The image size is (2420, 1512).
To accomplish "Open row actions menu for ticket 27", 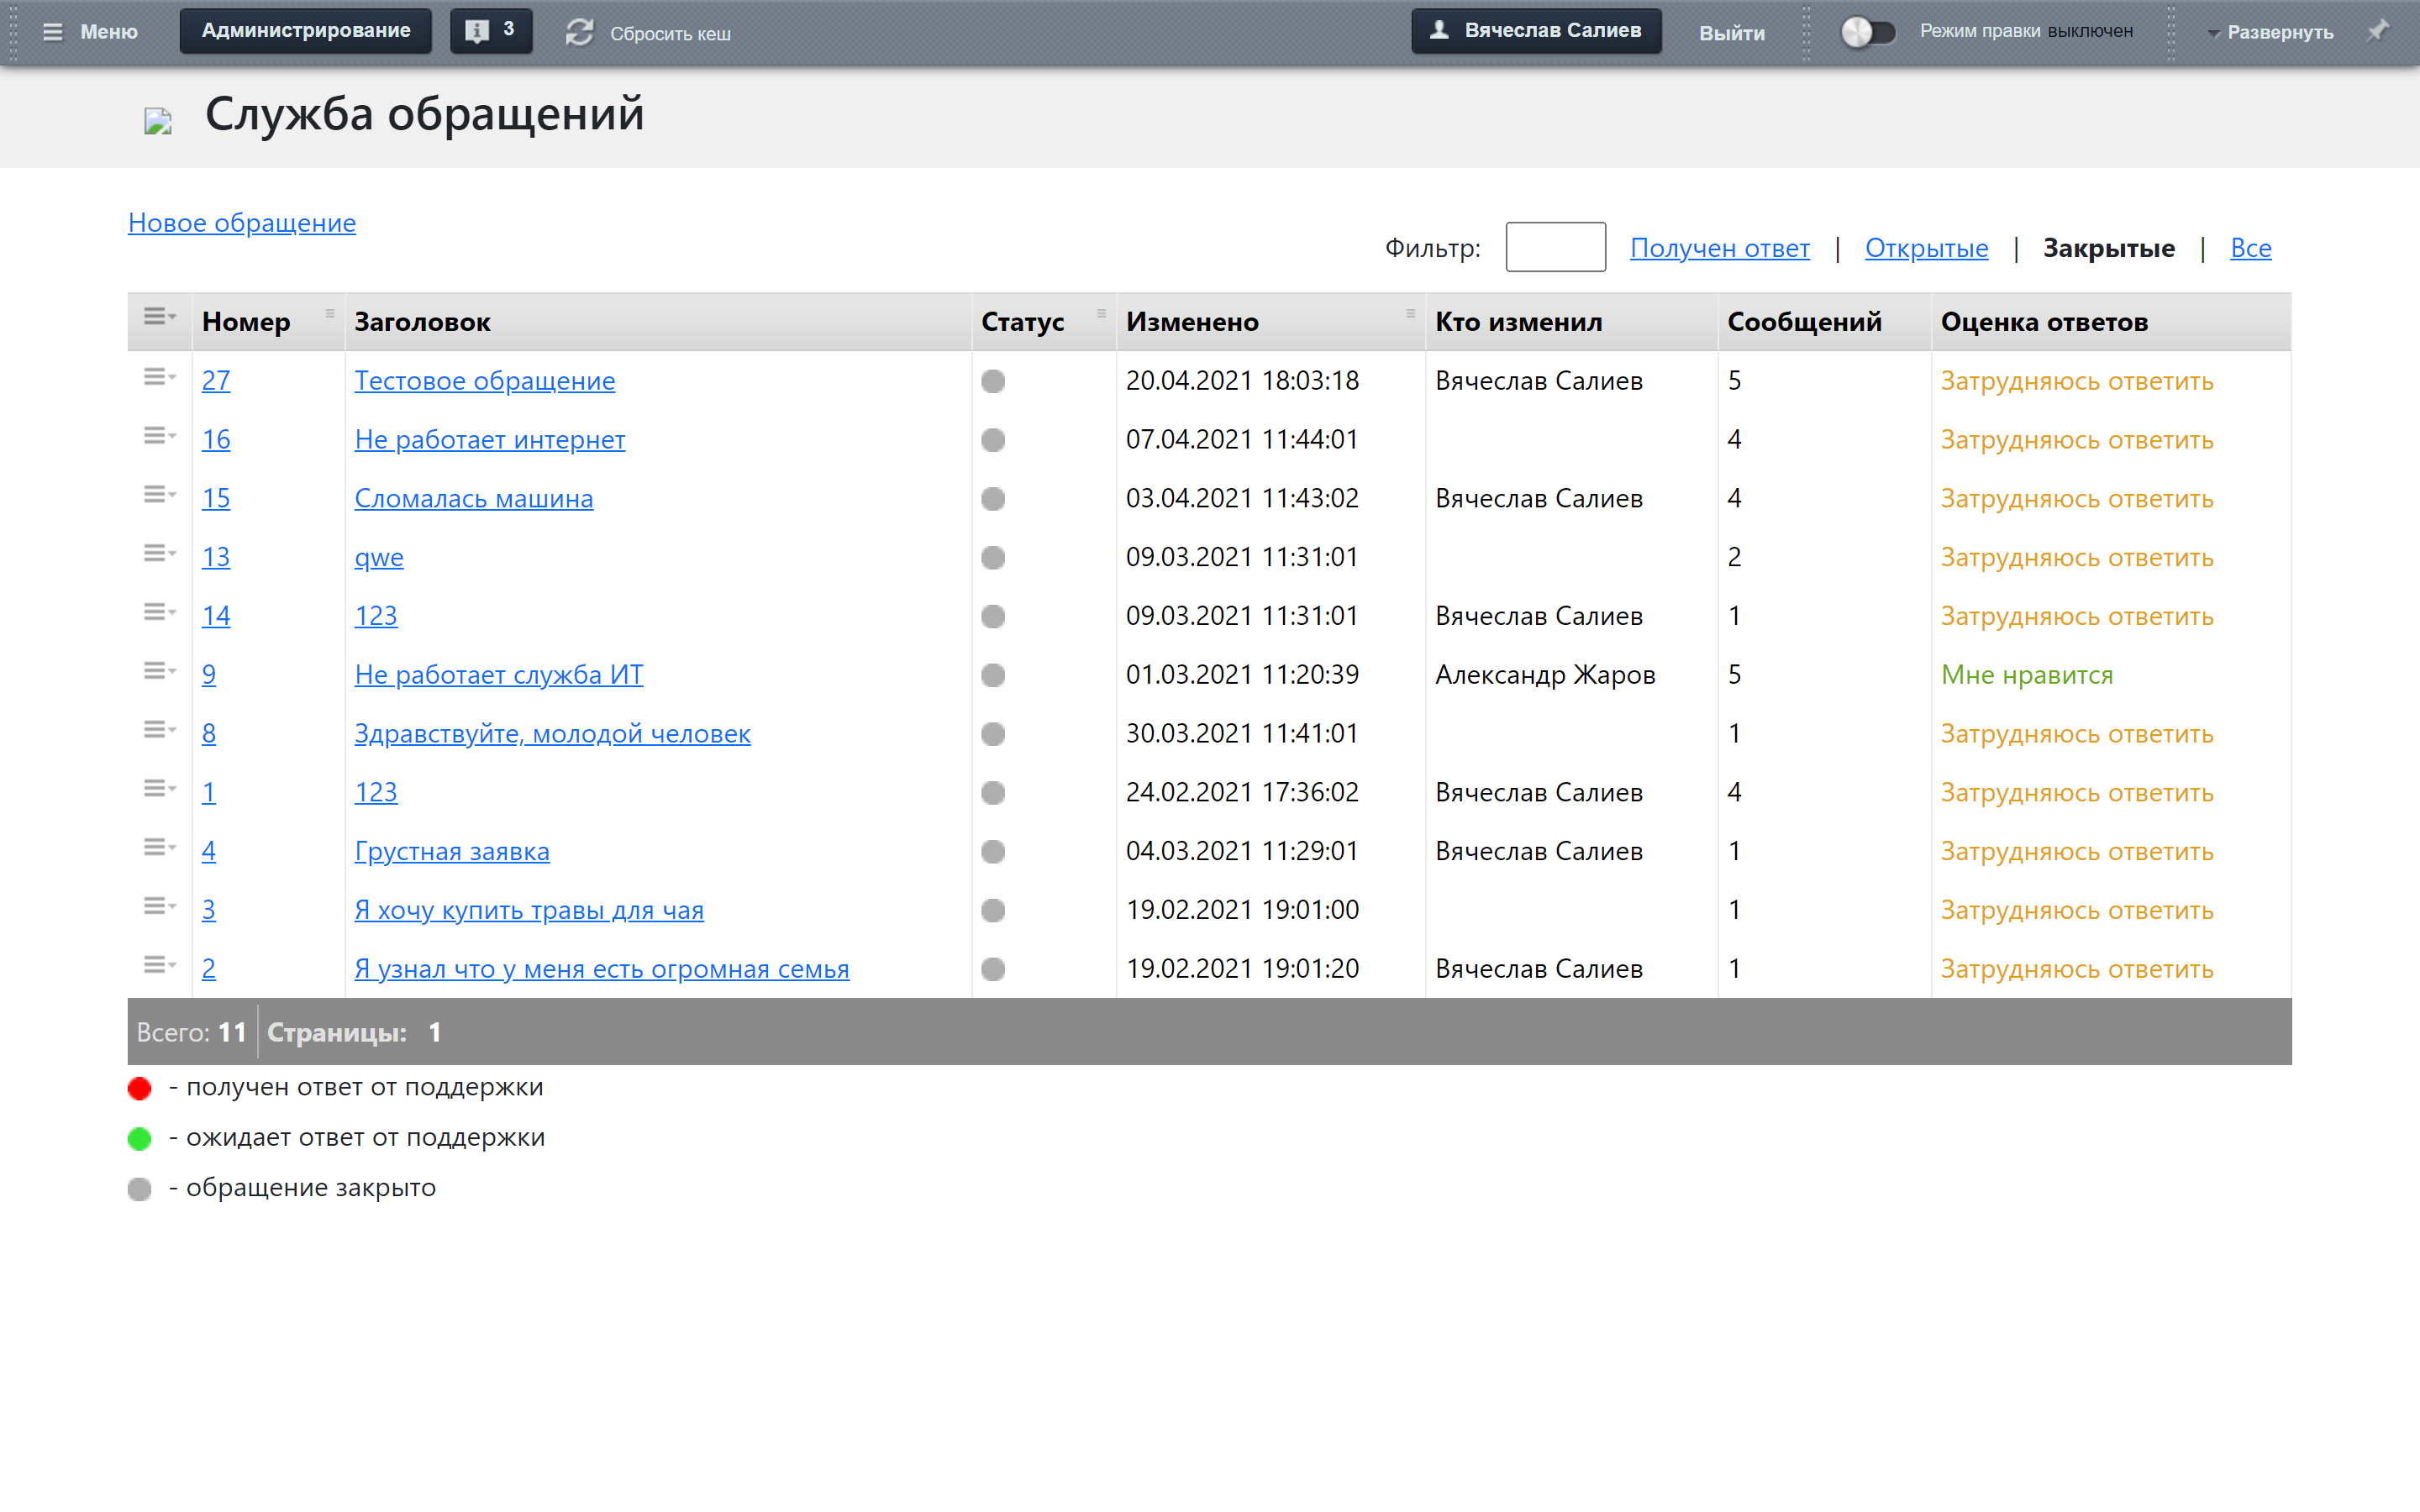I will [x=159, y=377].
